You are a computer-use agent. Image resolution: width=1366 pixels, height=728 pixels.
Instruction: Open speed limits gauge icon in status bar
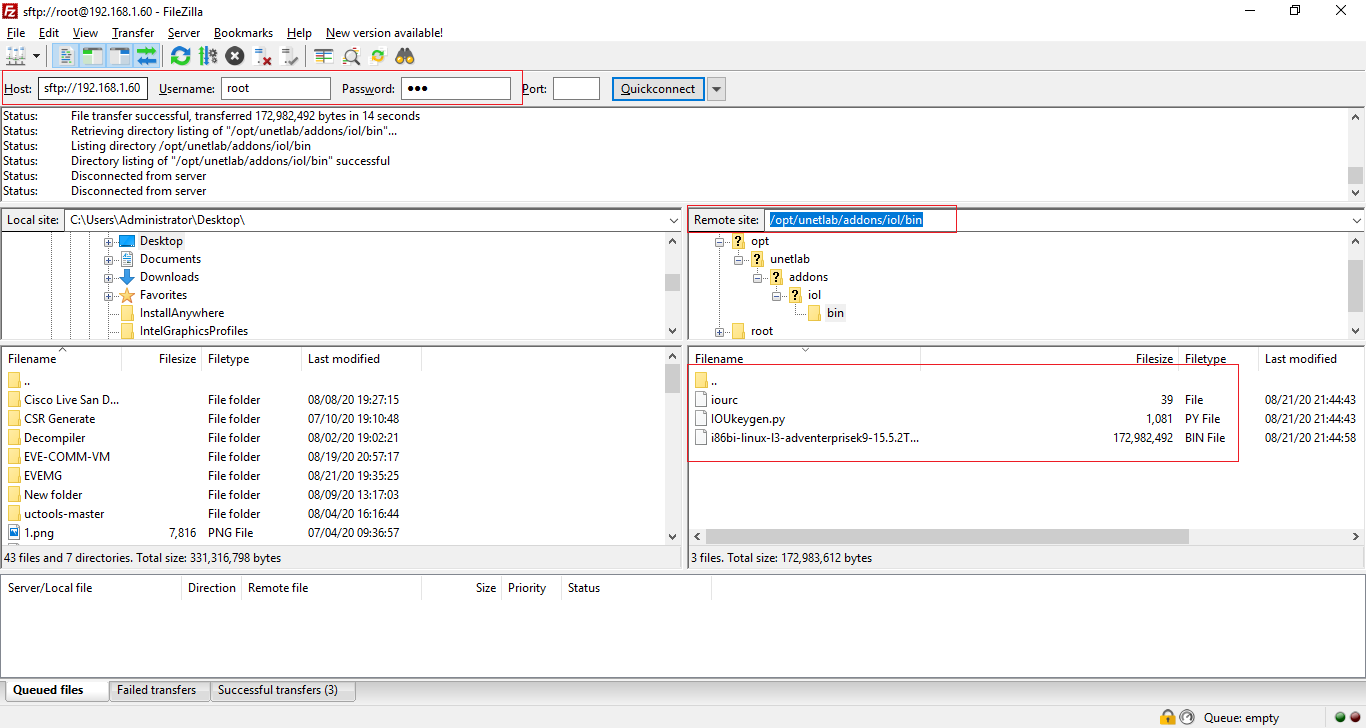coord(1186,717)
